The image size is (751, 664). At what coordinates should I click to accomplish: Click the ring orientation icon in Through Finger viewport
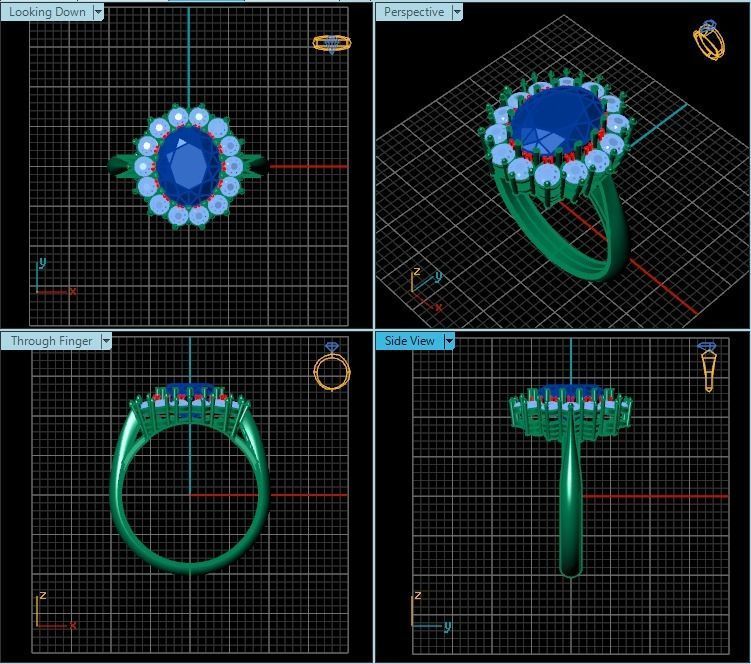pos(331,366)
